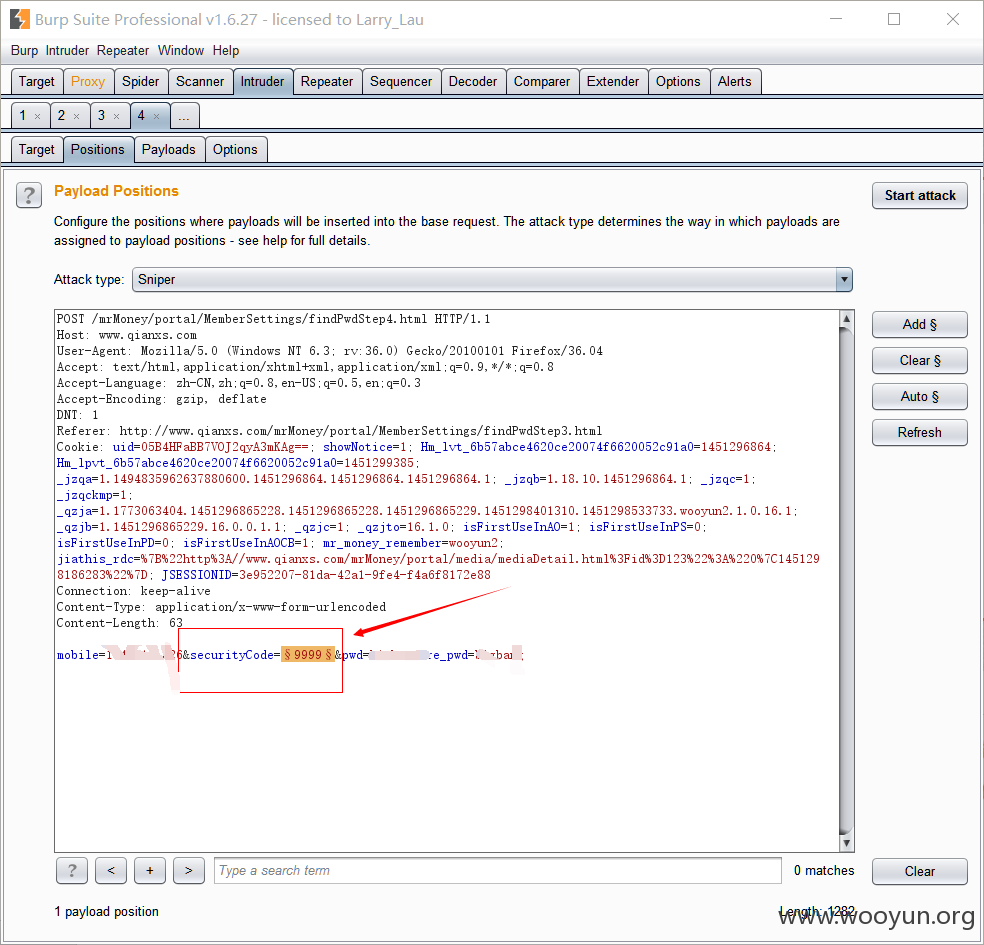Switch to the Alerts tab
Image resolution: width=984 pixels, height=945 pixels.
click(734, 82)
